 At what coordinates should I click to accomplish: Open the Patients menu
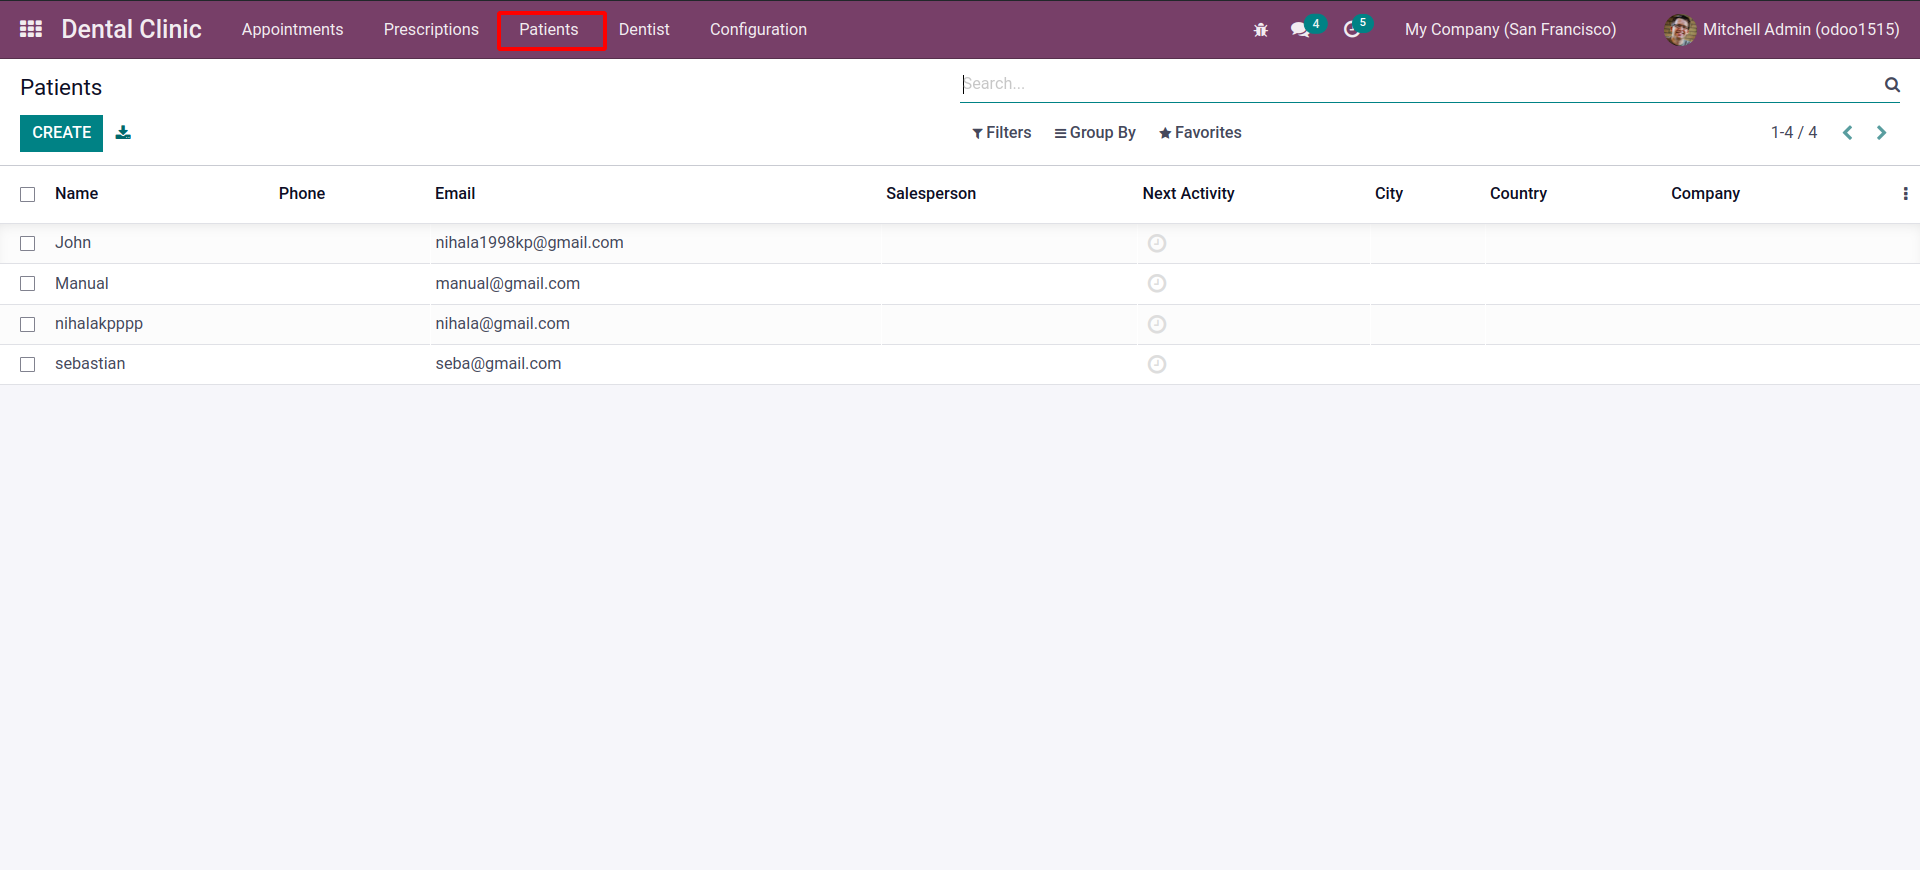(549, 30)
